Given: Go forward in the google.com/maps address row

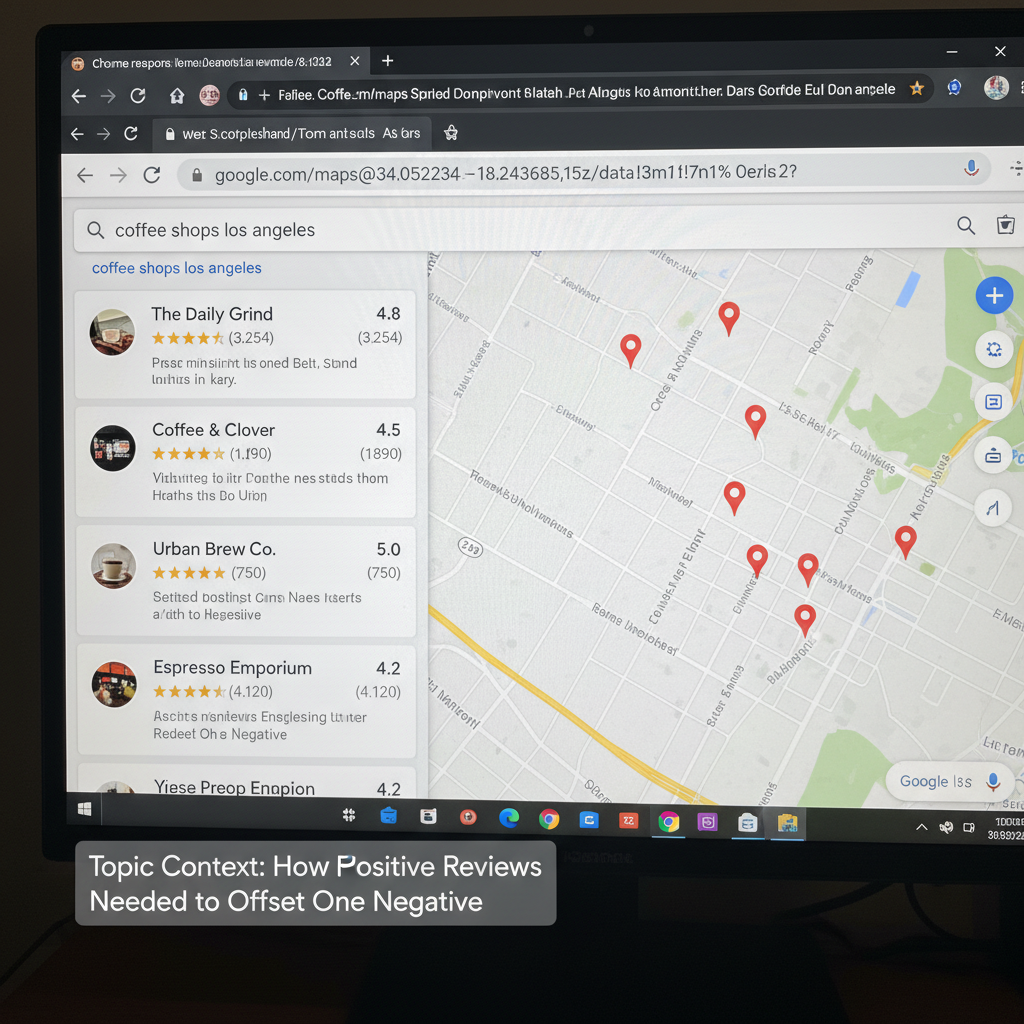Looking at the screenshot, I should tap(118, 175).
